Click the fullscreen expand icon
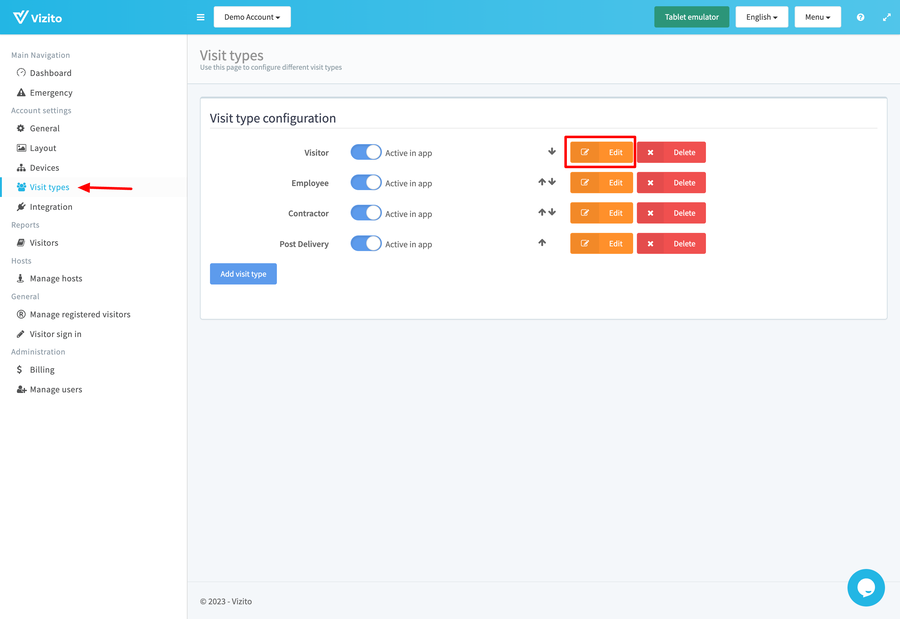Image resolution: width=900 pixels, height=619 pixels. [x=886, y=17]
